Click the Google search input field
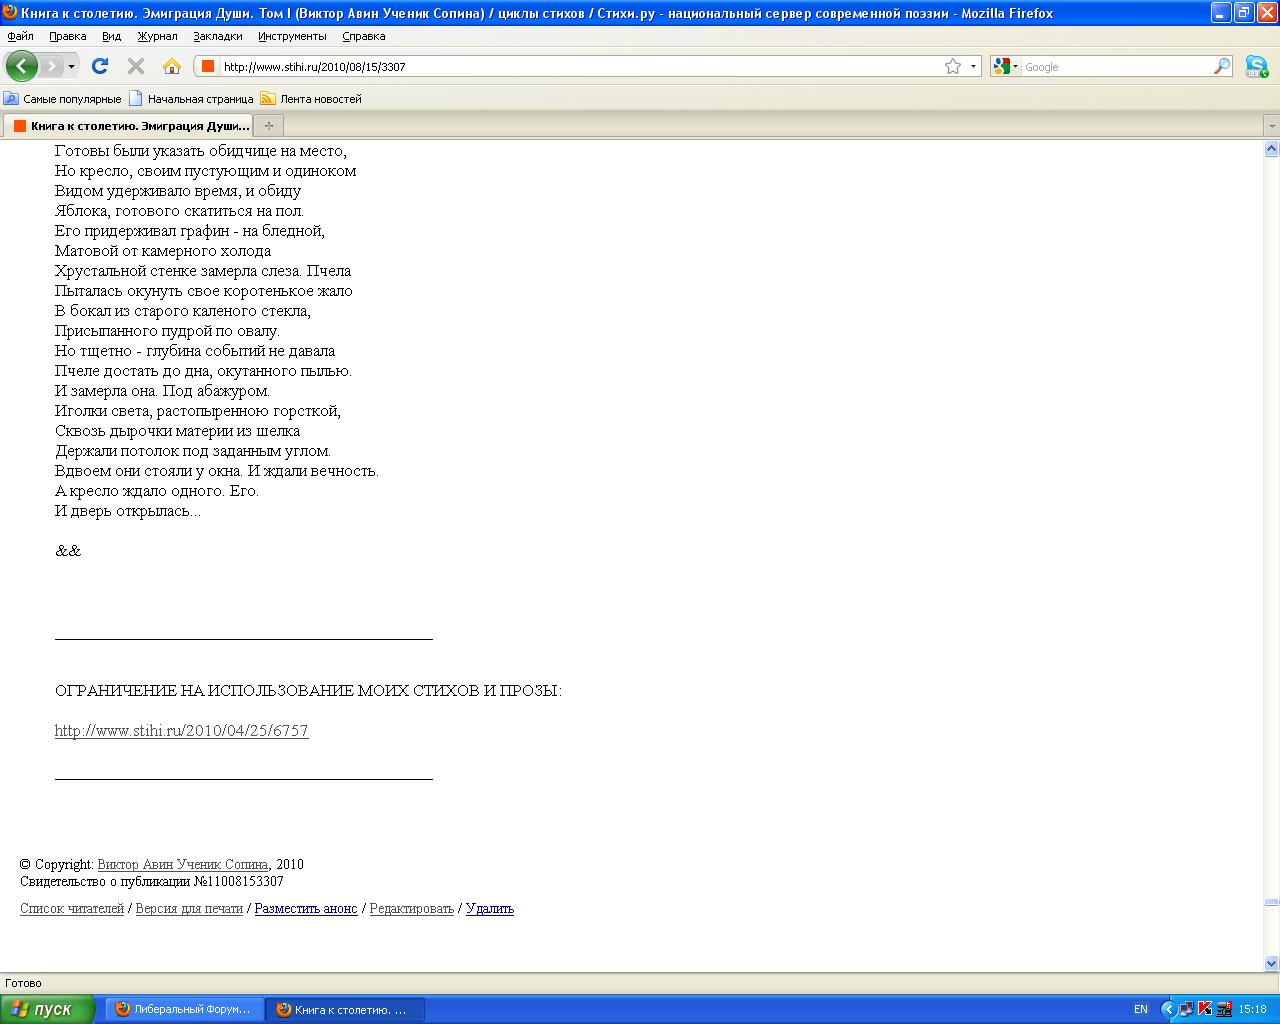Viewport: 1280px width, 1024px height. coord(1117,67)
